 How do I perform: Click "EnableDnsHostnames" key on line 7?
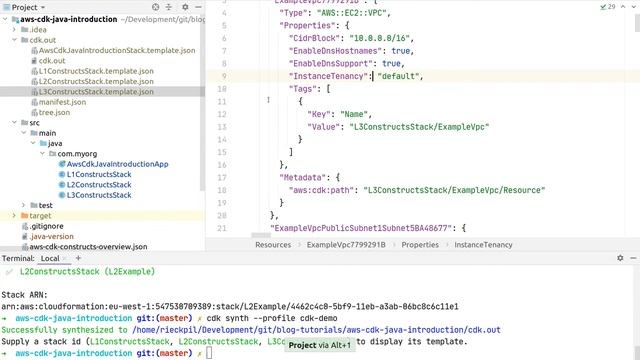[x=335, y=51]
